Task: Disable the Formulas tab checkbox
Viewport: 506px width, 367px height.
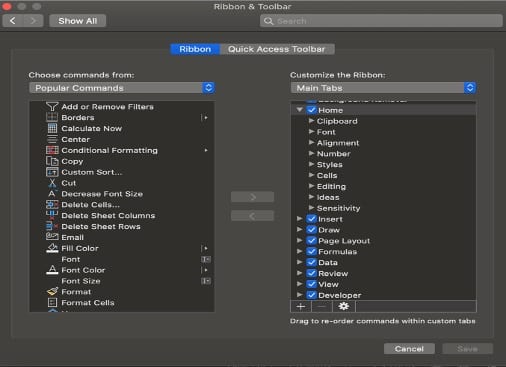Action: [x=312, y=251]
